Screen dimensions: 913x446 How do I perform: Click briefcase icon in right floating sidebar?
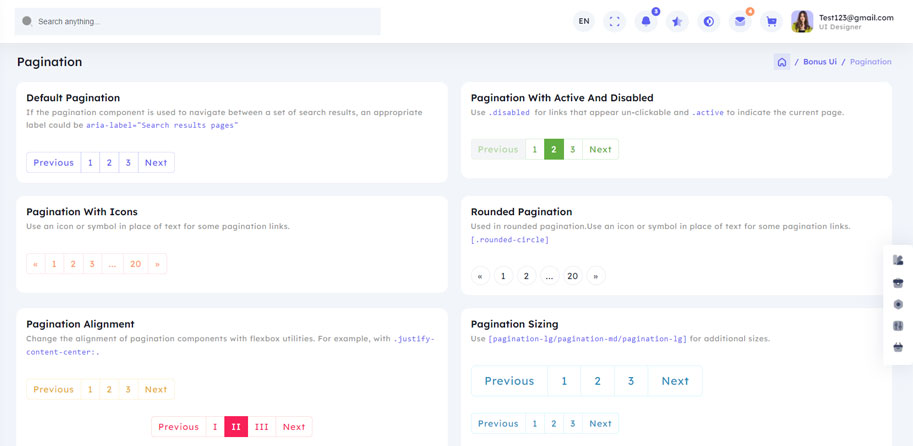click(898, 282)
